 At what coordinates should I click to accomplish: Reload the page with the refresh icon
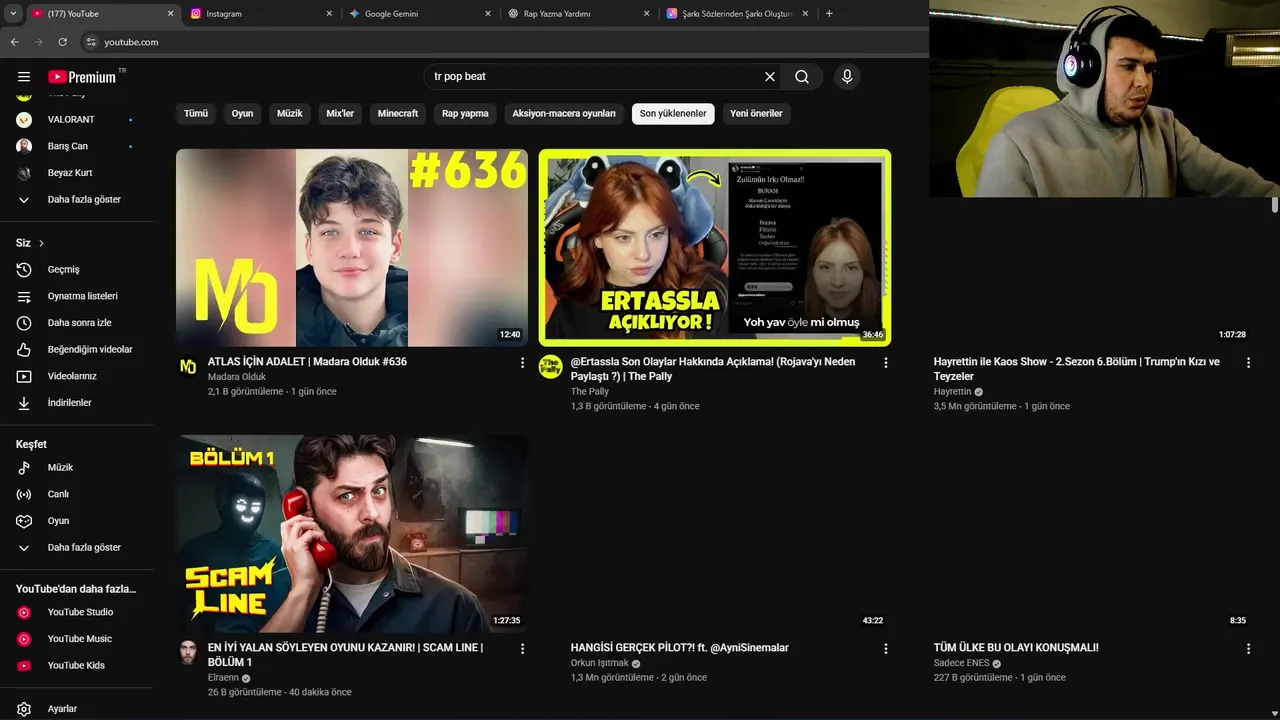[x=62, y=42]
